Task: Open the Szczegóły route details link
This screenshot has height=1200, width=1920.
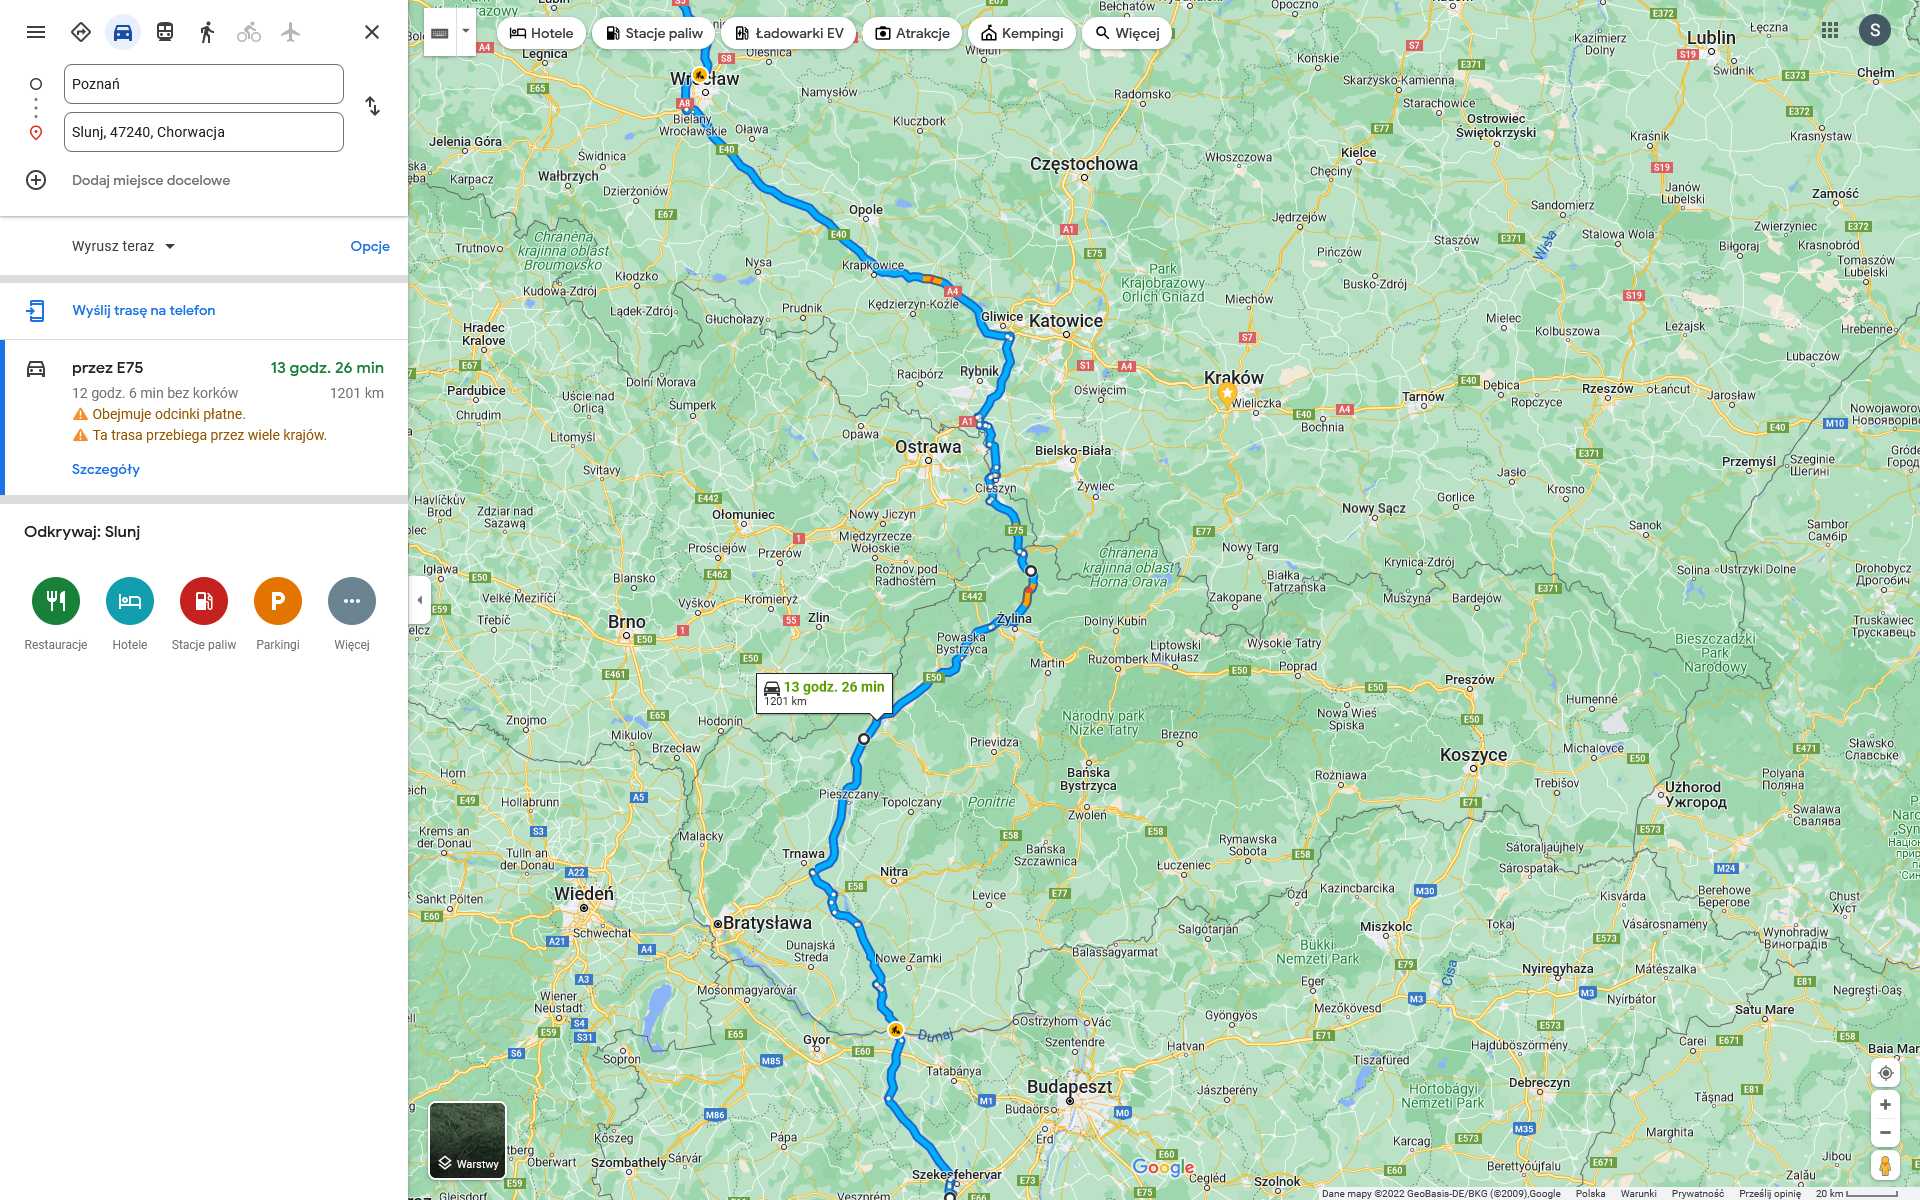Action: [x=106, y=469]
